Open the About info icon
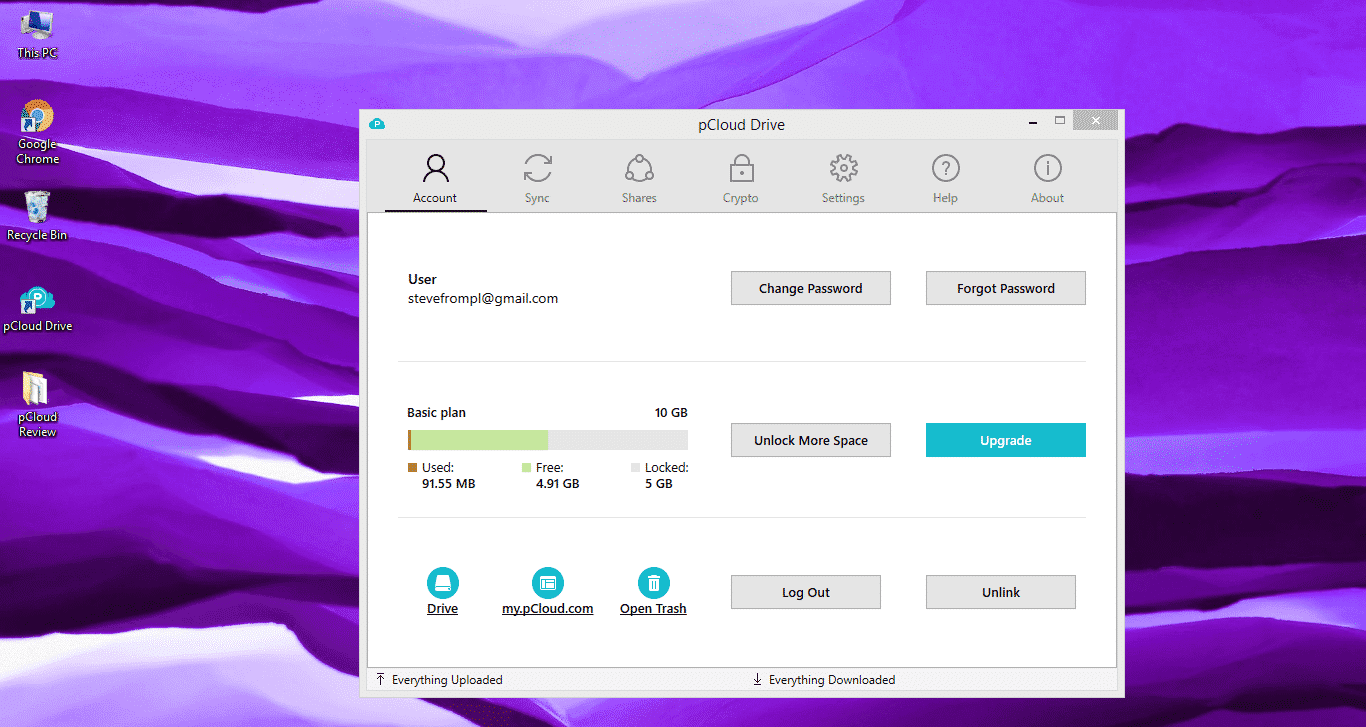The height and width of the screenshot is (727, 1366). click(1047, 167)
